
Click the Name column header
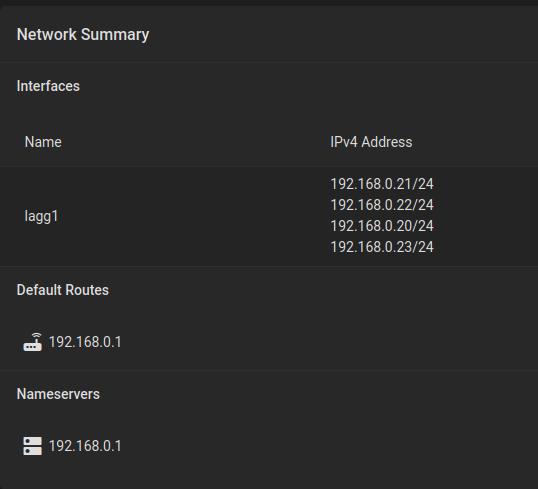coord(43,142)
